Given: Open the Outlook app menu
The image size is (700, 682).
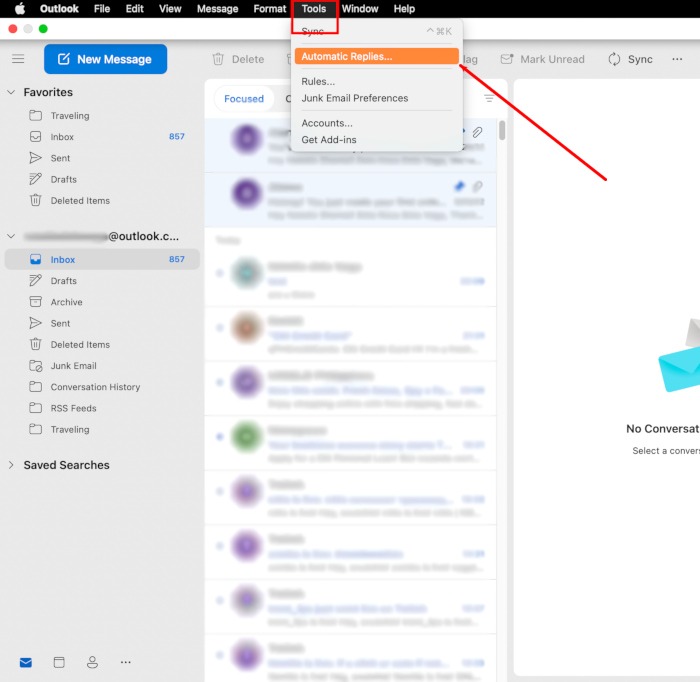Looking at the screenshot, I should 59,8.
